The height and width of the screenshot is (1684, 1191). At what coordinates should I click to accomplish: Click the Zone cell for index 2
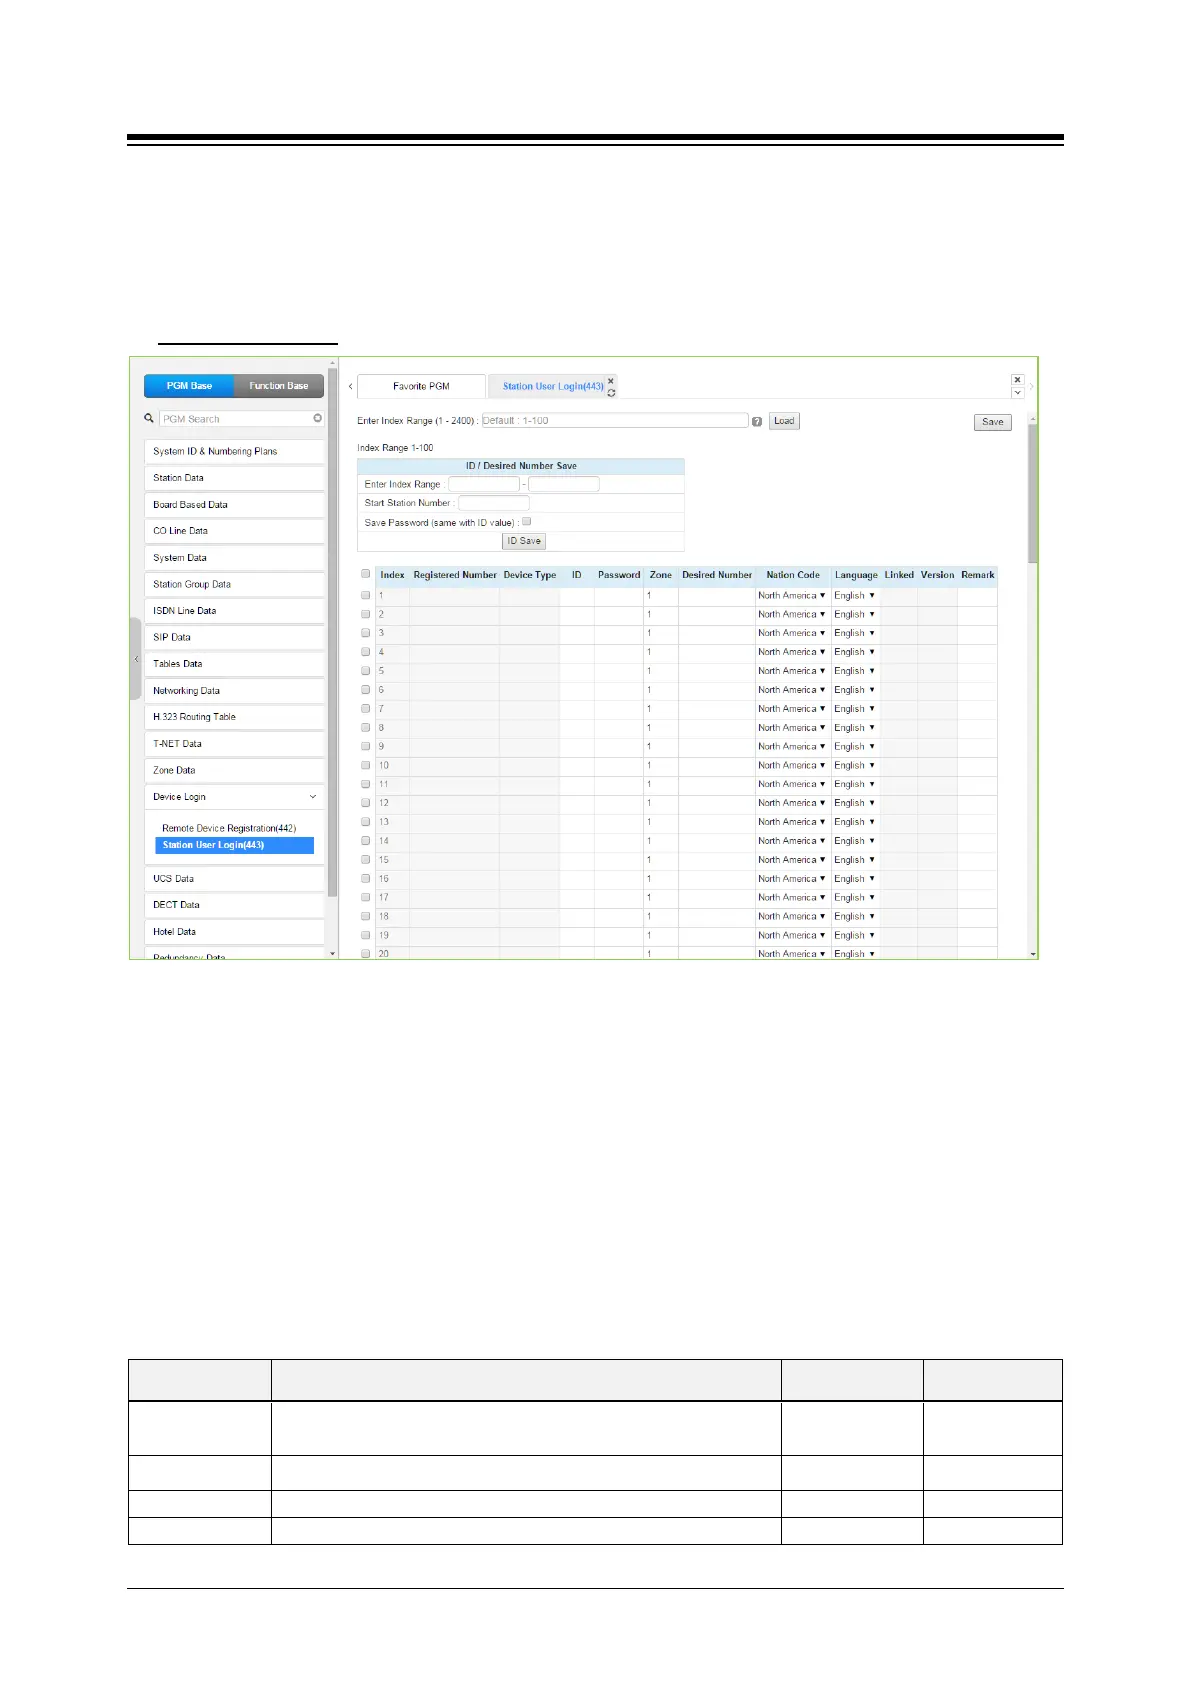[x=661, y=614]
